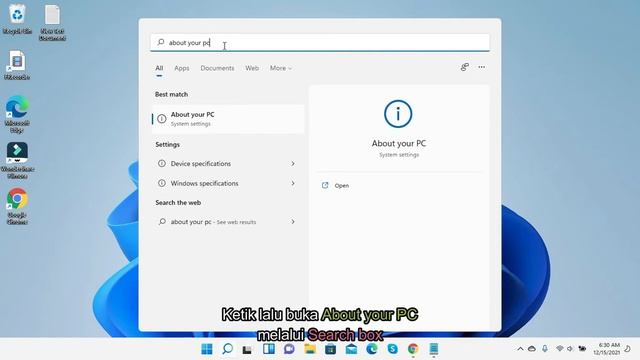Image resolution: width=640 pixels, height=360 pixels.
Task: Click the OneDrive cloud tray icon
Action: tap(532, 349)
